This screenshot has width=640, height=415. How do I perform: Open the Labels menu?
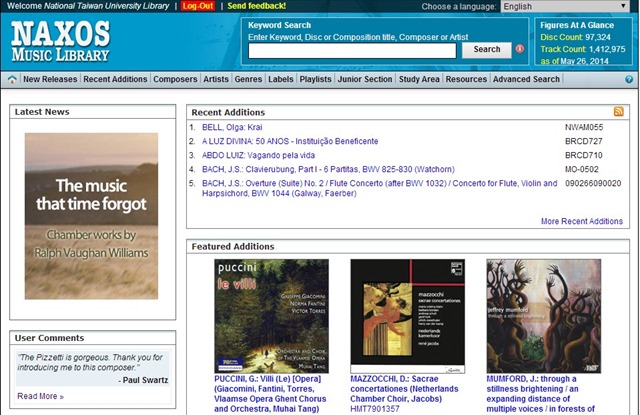pos(281,79)
